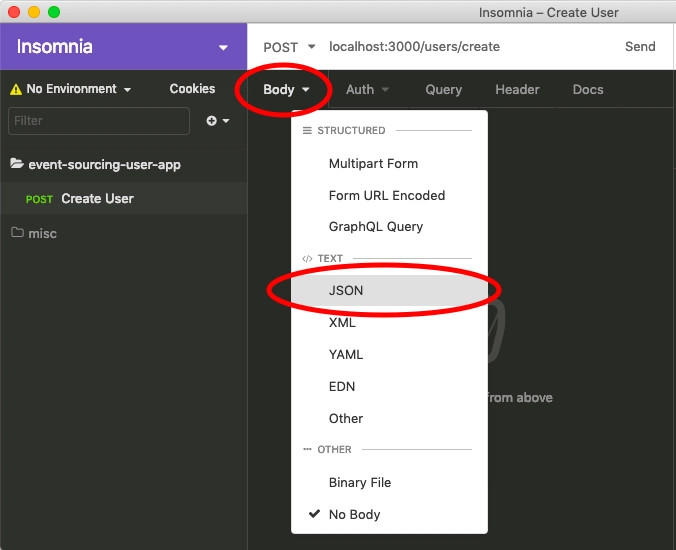Open the POST method dropdown
Screen dimensions: 676x550
[289, 47]
